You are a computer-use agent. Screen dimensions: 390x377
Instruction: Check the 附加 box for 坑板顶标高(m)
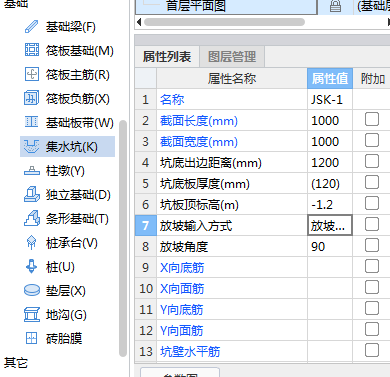(x=372, y=203)
